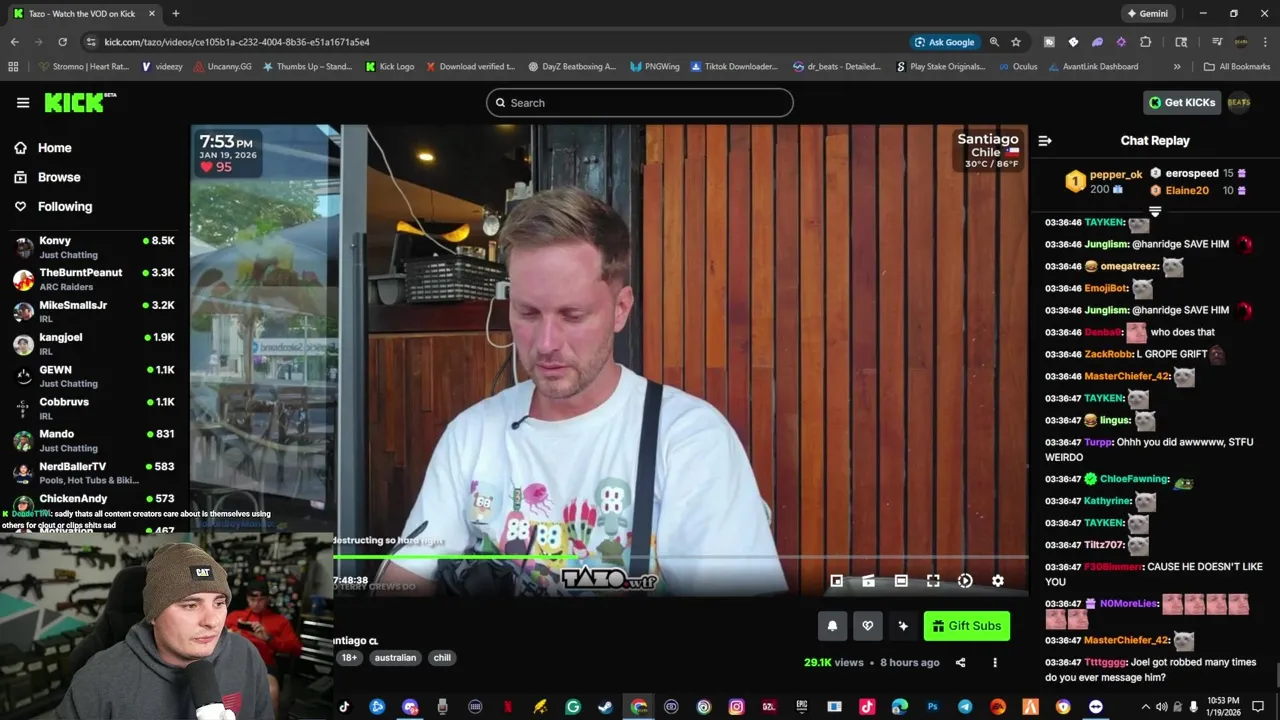Open Chrome media controls icon
Viewport: 1280px width, 720px height.
tap(1217, 42)
